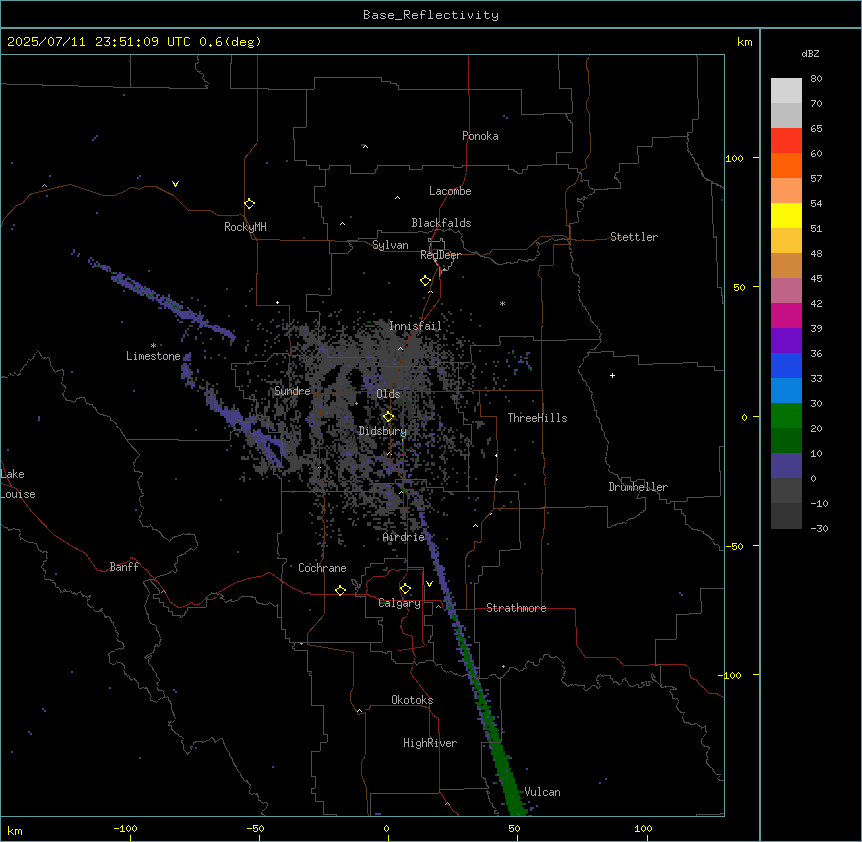Click the Banff label
This screenshot has height=842, width=862.
coord(124,567)
